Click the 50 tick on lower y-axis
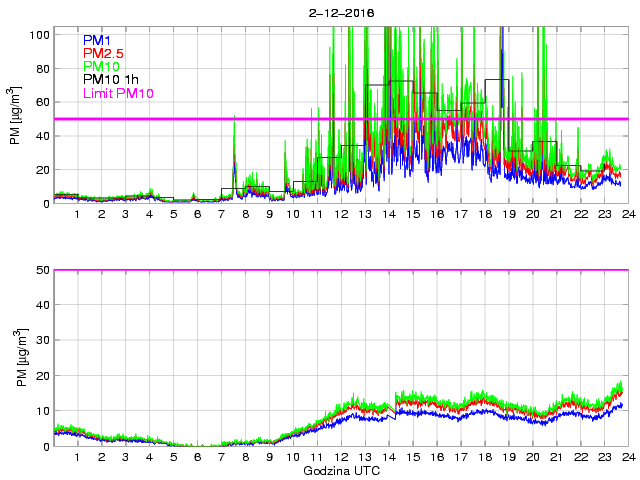The width and height of the screenshot is (640, 480). click(x=41, y=270)
